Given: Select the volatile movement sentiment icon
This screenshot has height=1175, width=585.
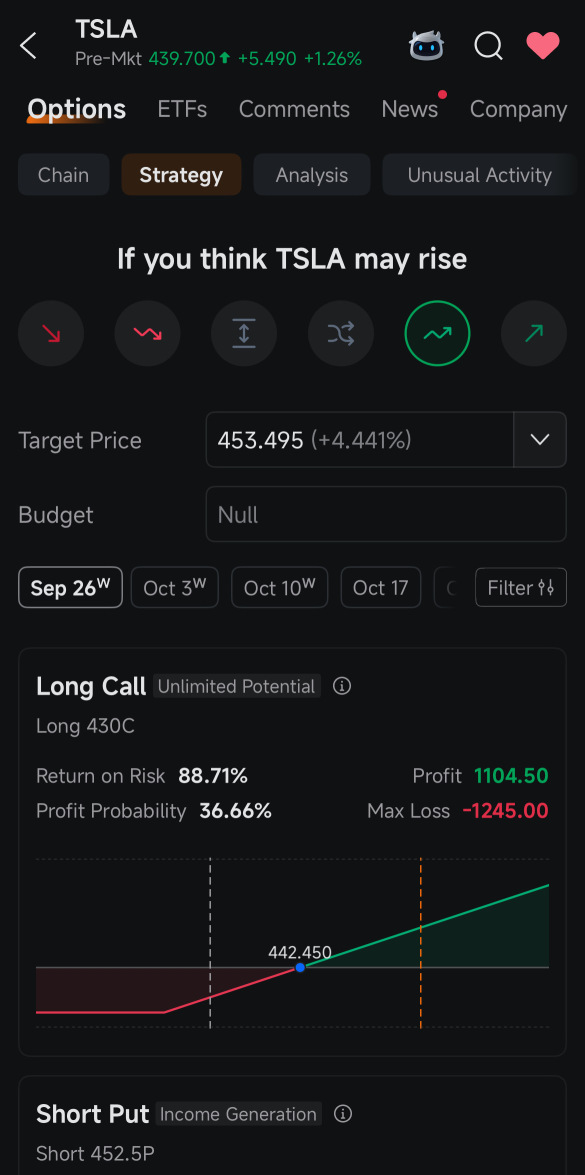Looking at the screenshot, I should point(244,333).
